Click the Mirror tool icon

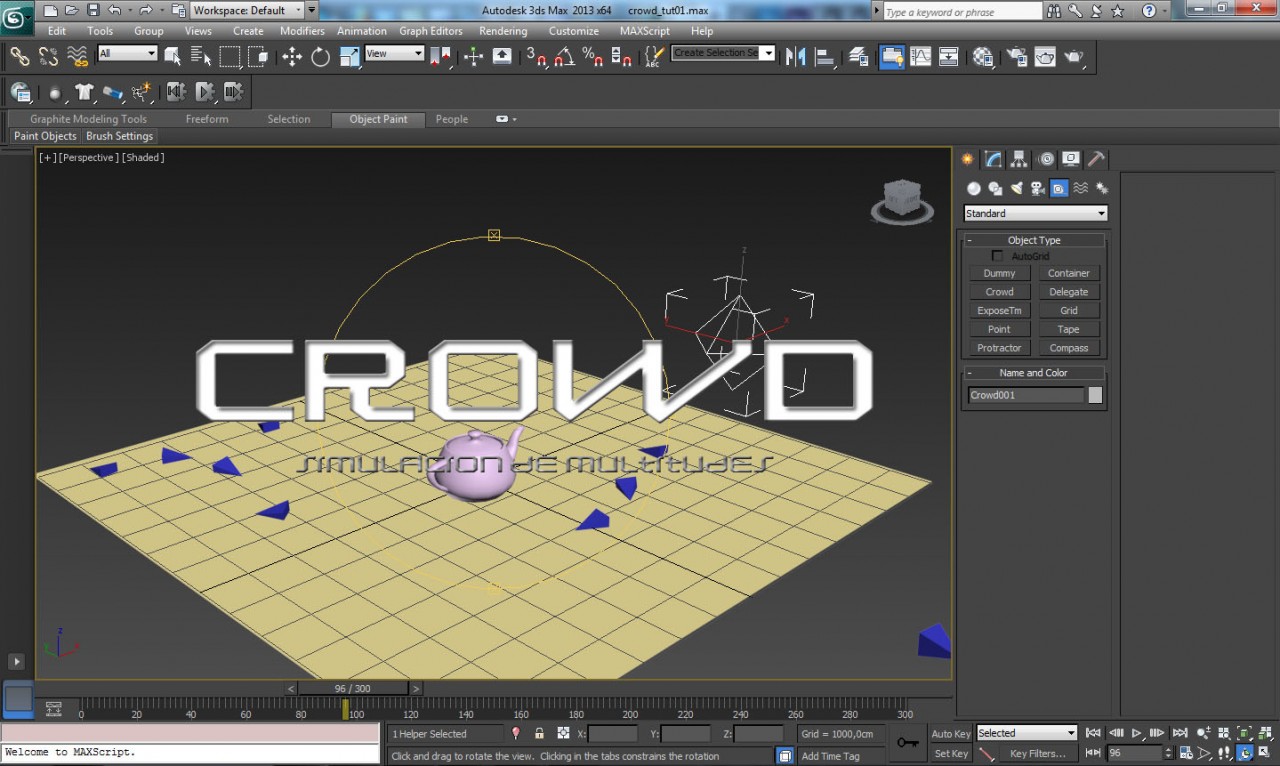pyautogui.click(x=796, y=57)
